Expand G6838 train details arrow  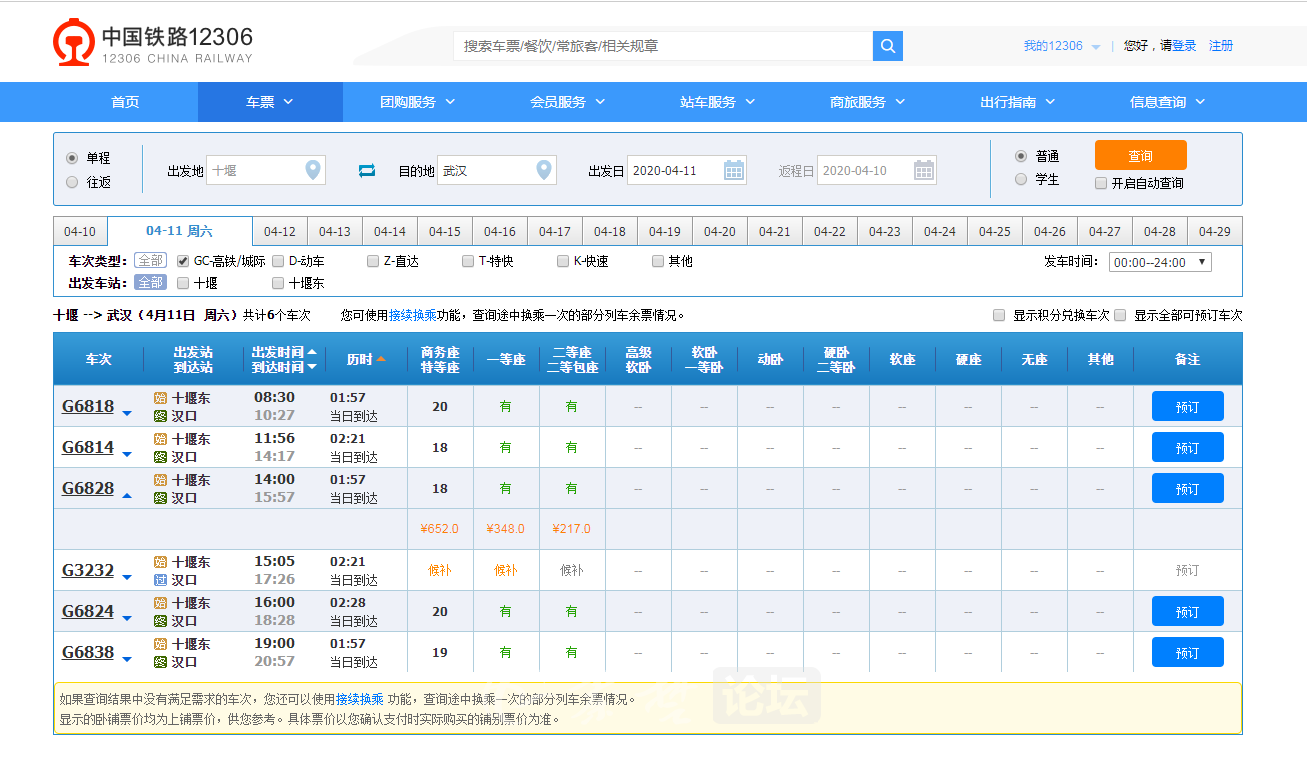click(127, 659)
